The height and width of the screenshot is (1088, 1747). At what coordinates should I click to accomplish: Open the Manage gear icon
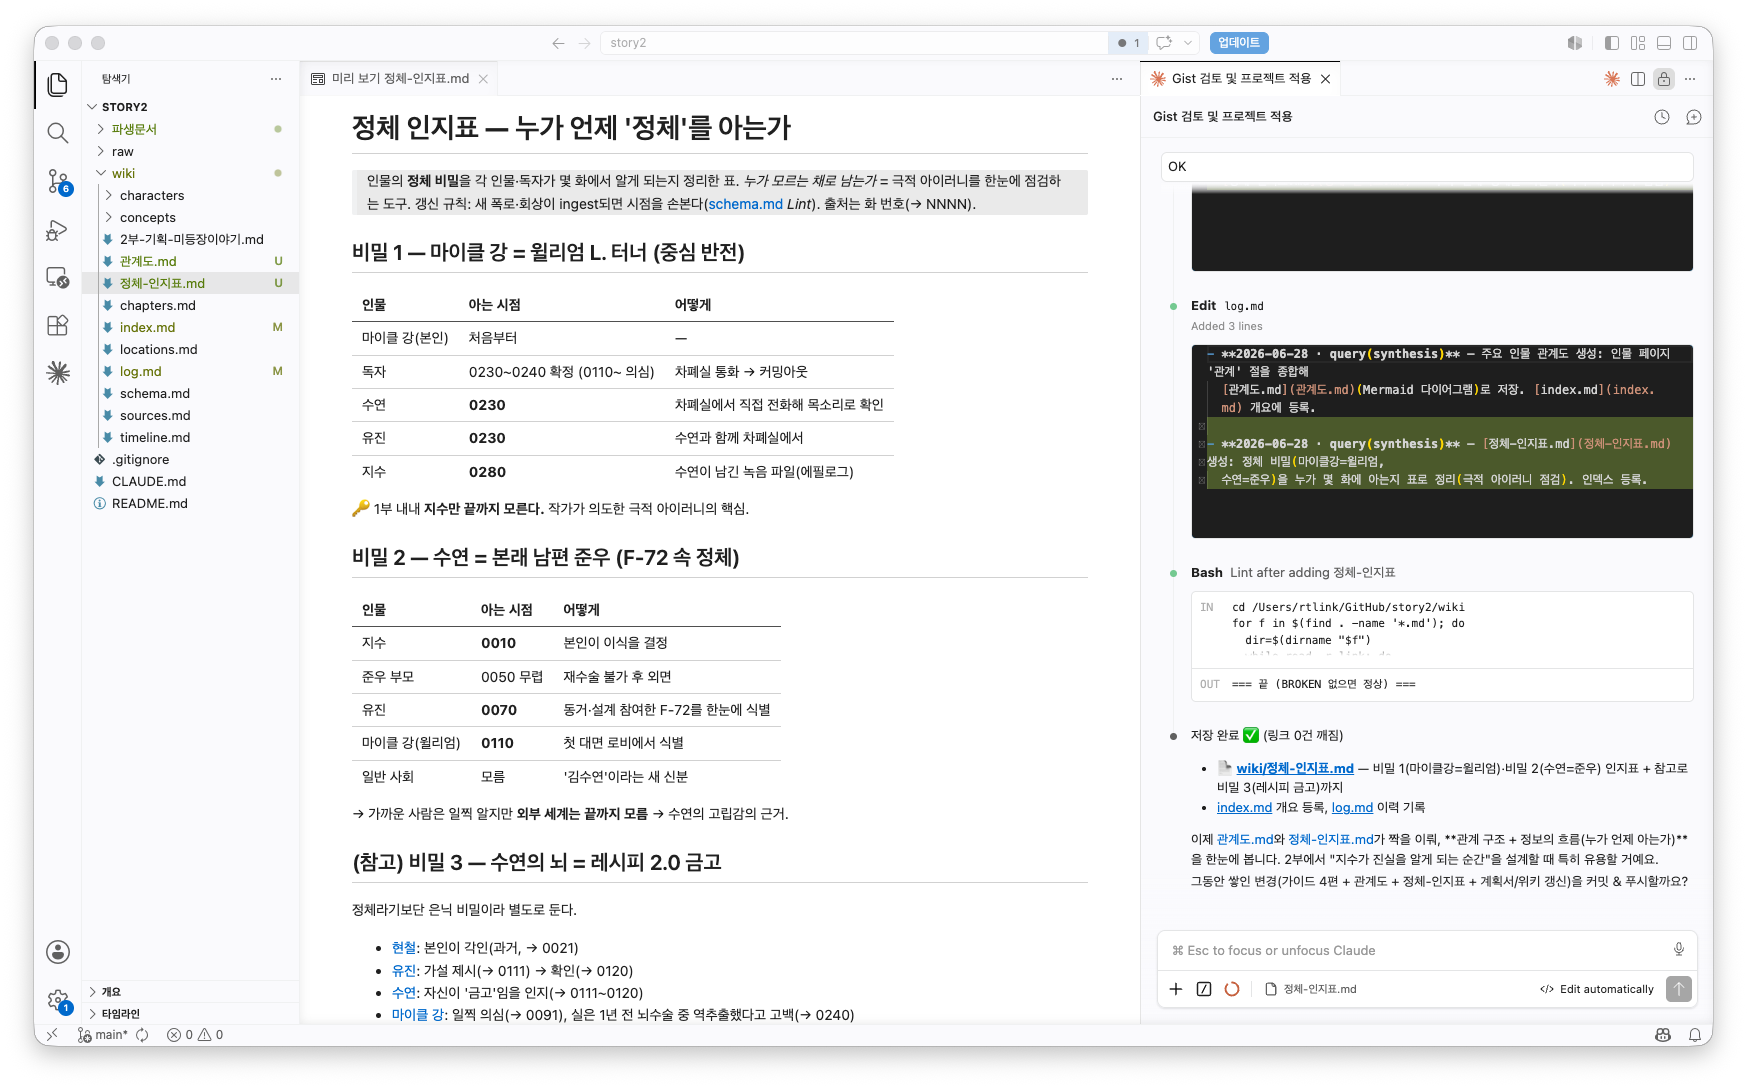[x=58, y=1000]
